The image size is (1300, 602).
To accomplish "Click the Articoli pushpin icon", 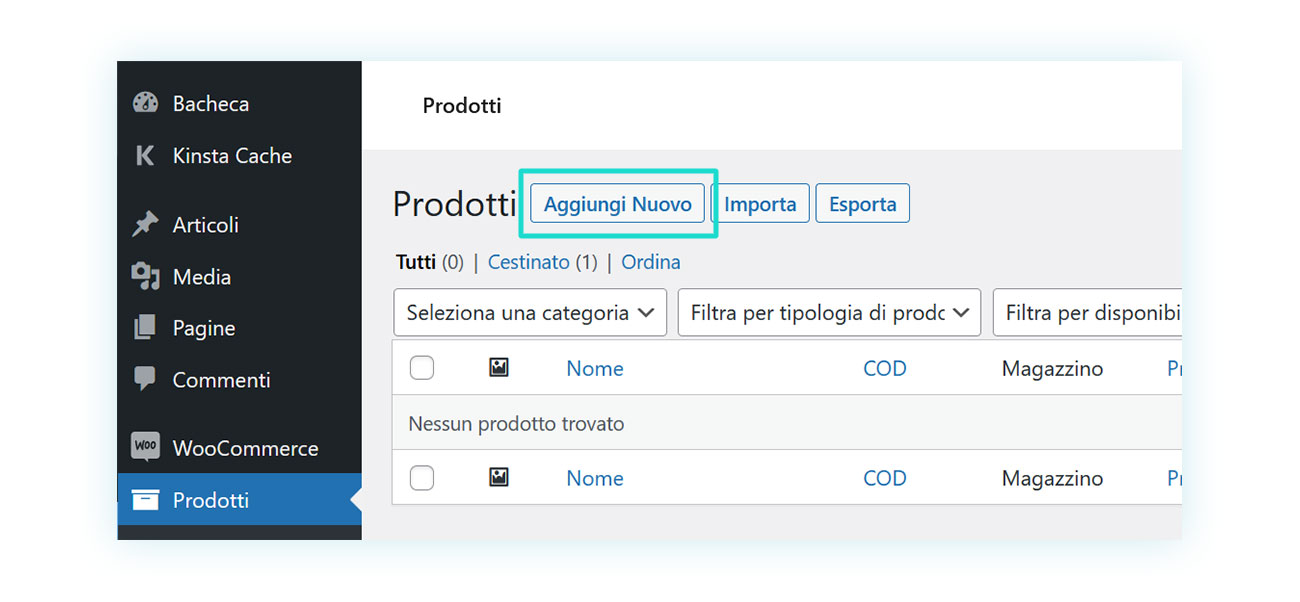I will (x=146, y=225).
